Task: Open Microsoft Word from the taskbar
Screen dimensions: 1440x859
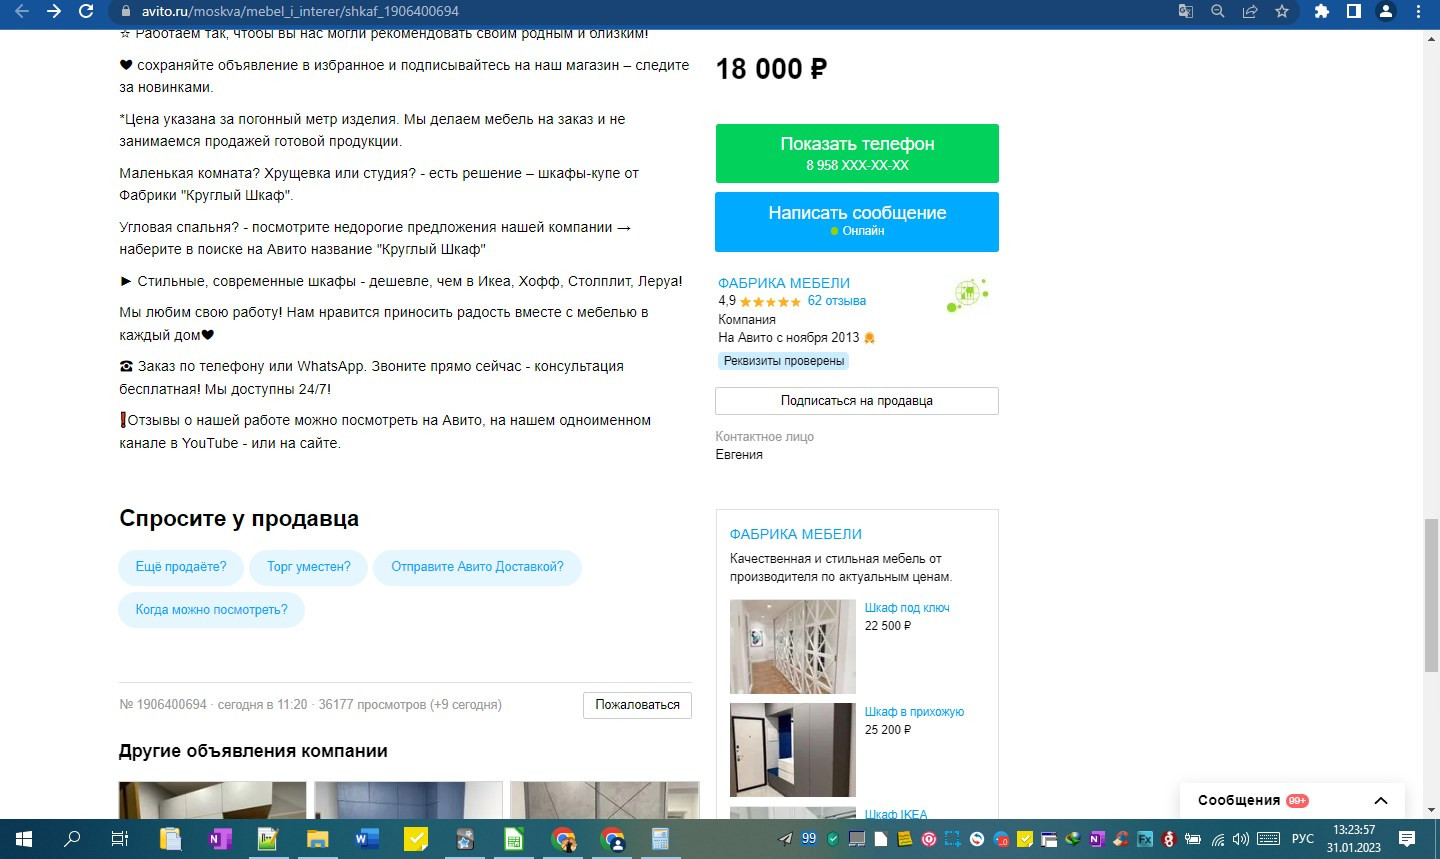Action: [x=366, y=839]
